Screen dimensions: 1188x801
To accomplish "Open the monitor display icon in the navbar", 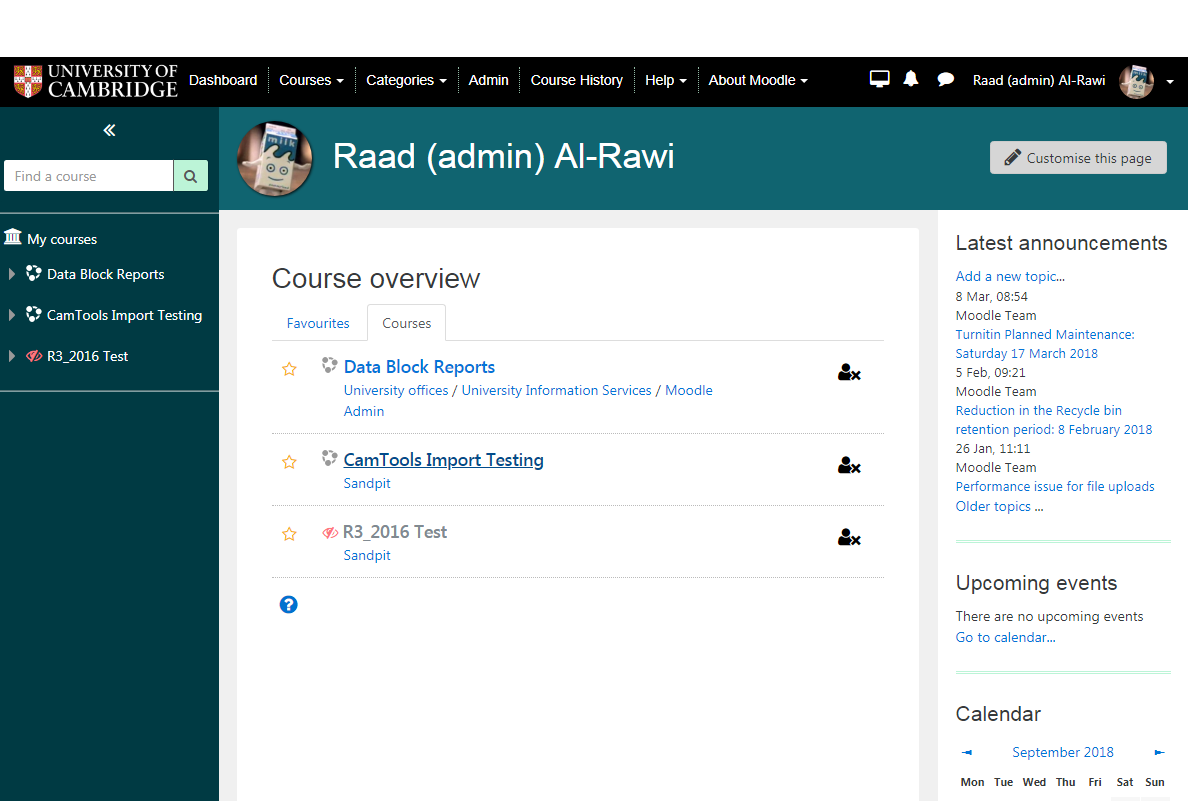I will (879, 79).
